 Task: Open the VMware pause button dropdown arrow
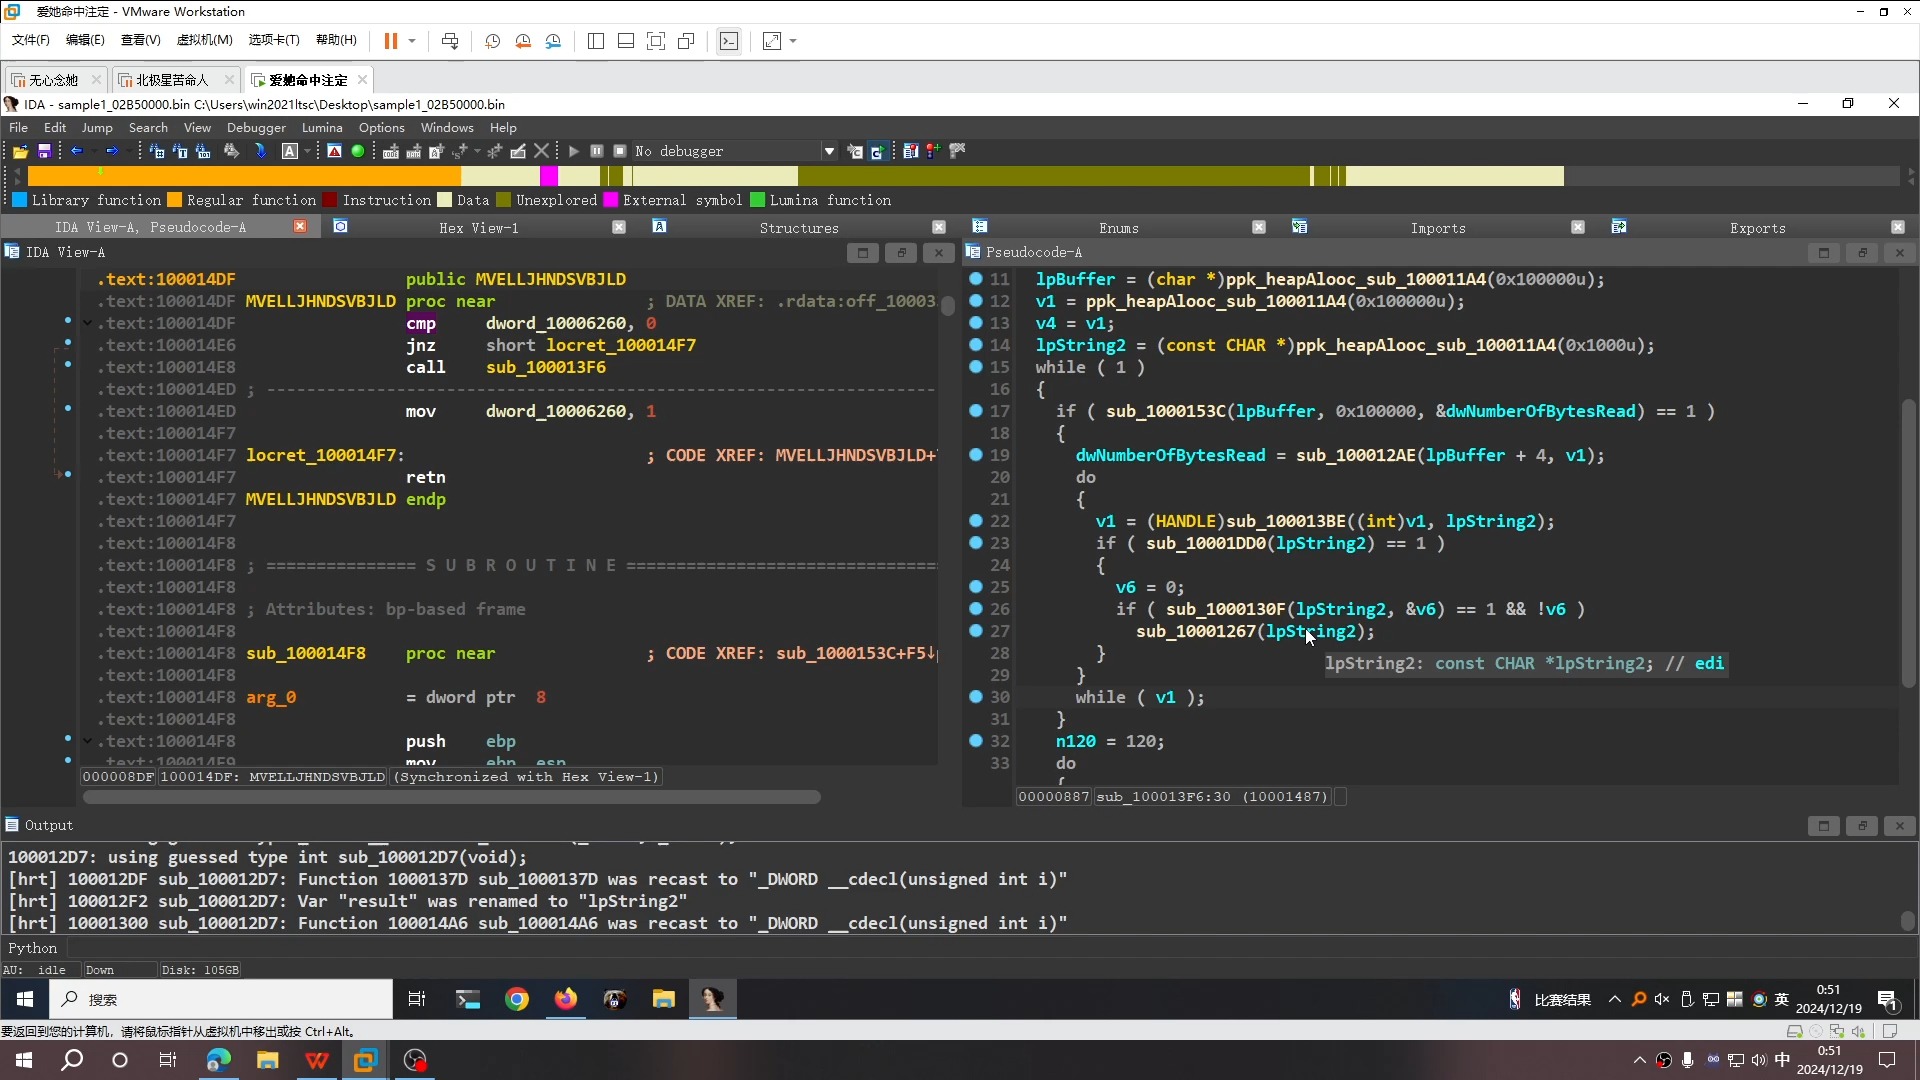click(x=412, y=41)
